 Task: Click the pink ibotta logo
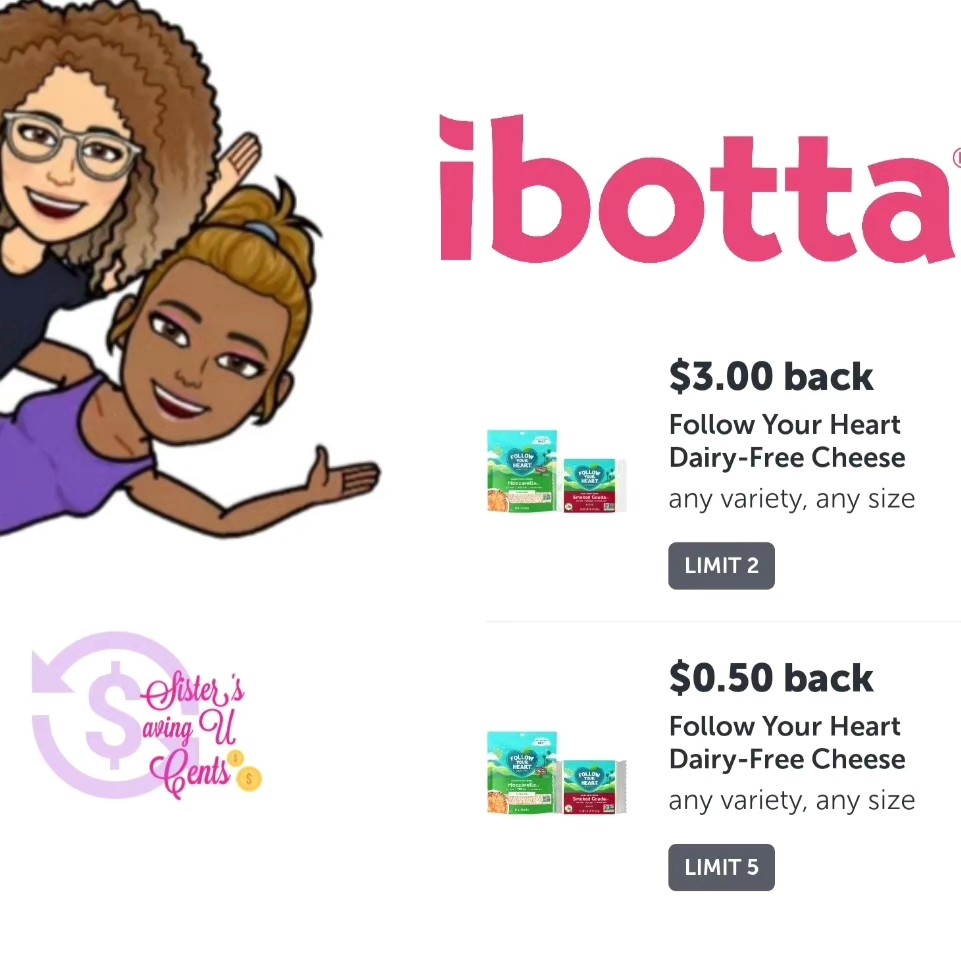coord(699,189)
